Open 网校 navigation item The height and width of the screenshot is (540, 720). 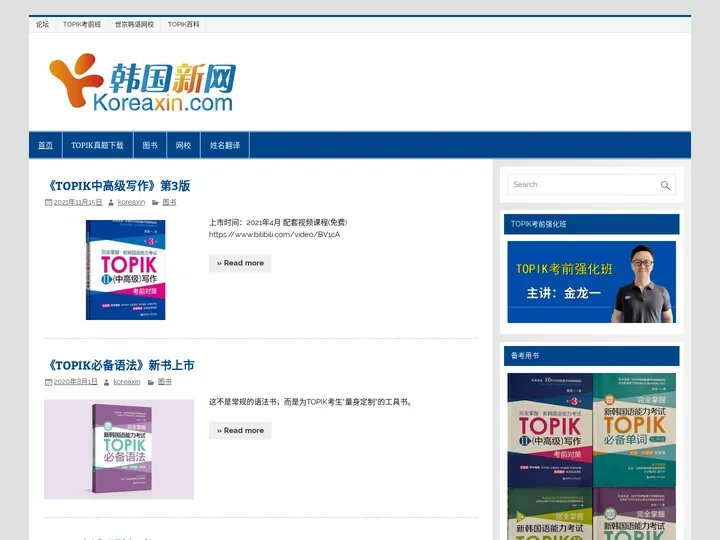[183, 145]
